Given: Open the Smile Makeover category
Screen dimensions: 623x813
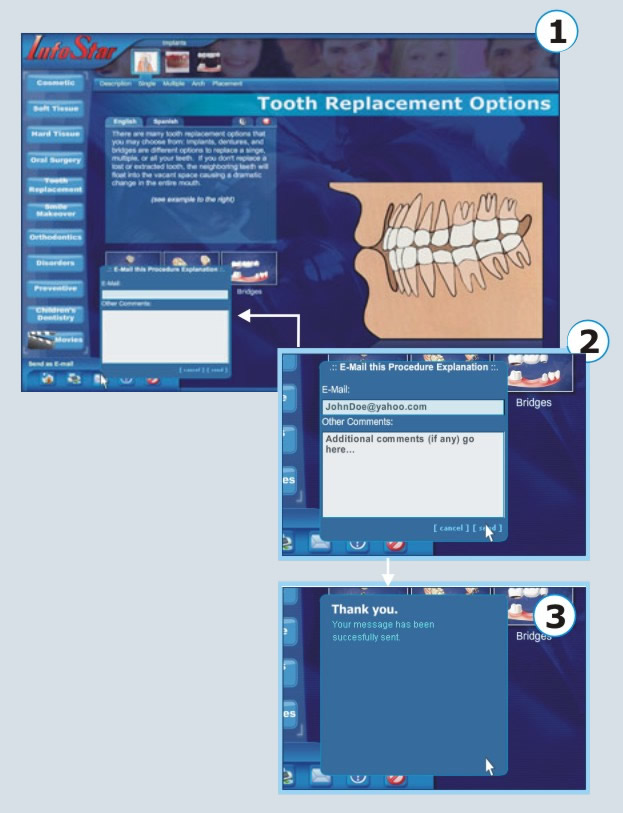Looking at the screenshot, I should pos(55,211).
